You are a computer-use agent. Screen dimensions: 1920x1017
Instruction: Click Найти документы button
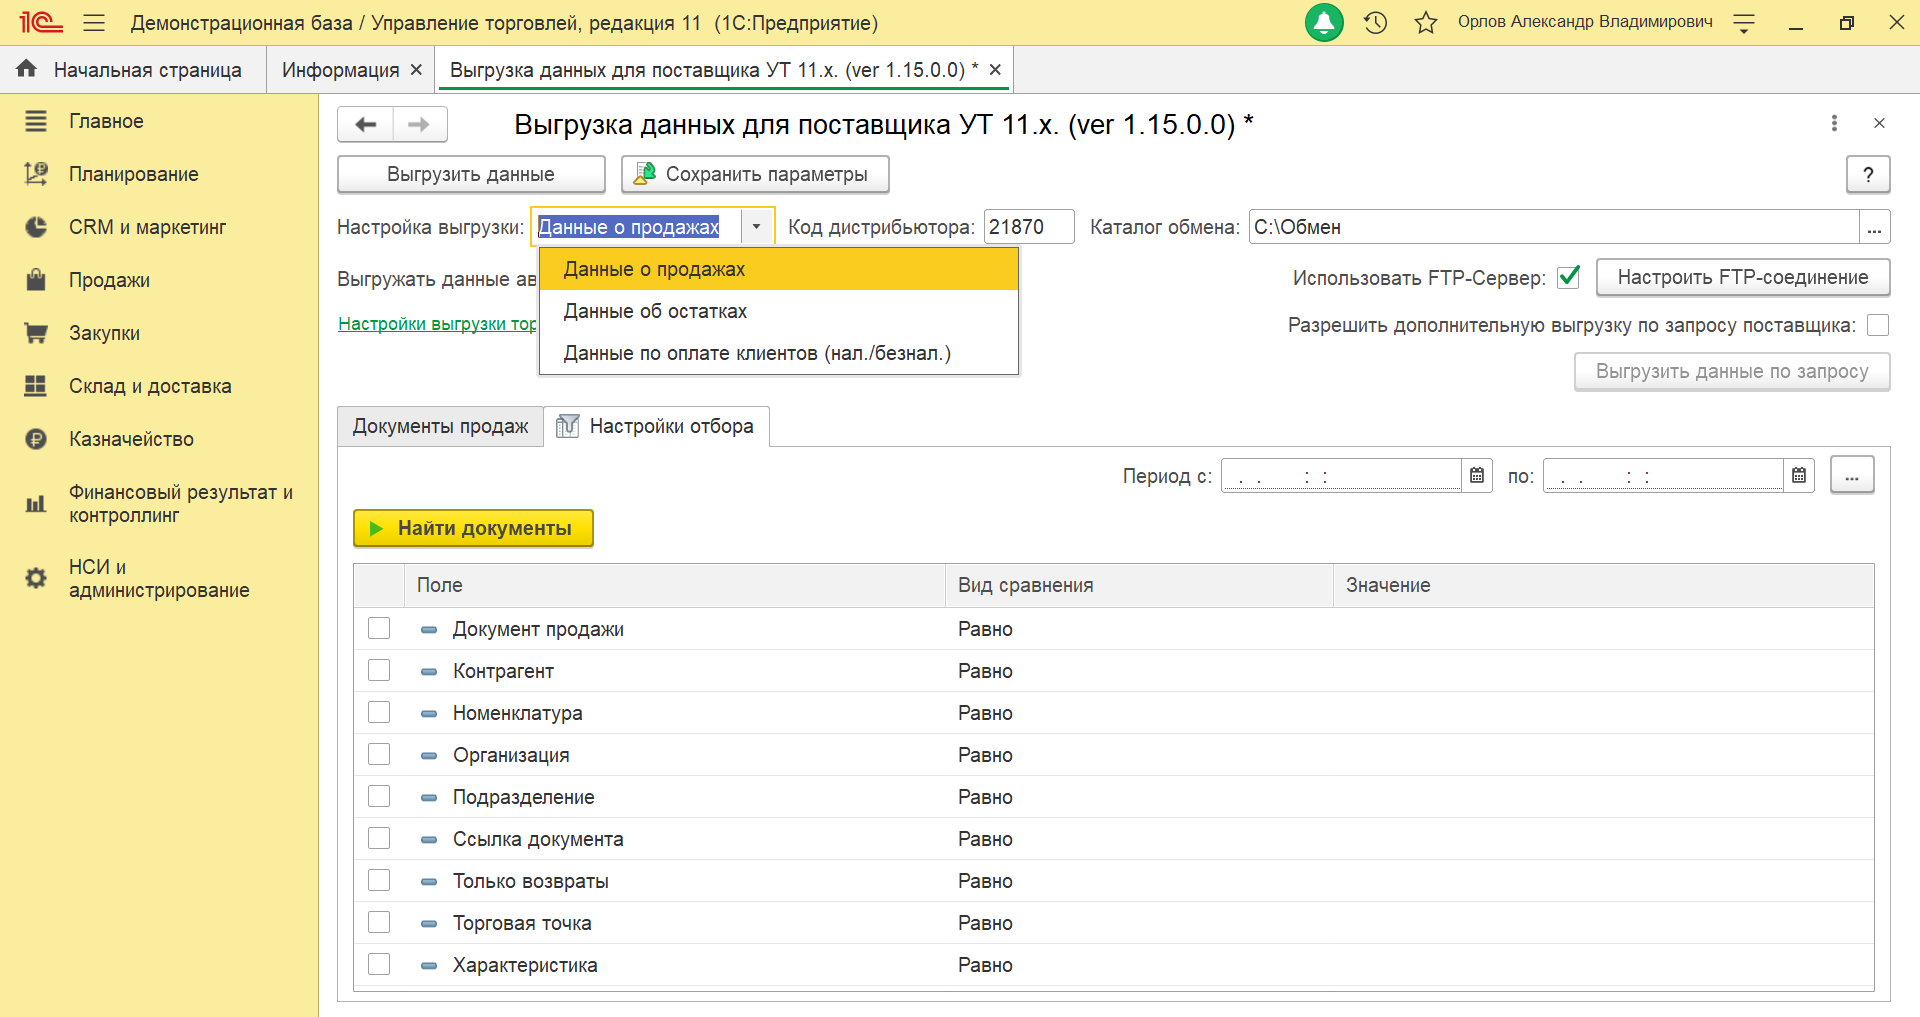pyautogui.click(x=473, y=528)
